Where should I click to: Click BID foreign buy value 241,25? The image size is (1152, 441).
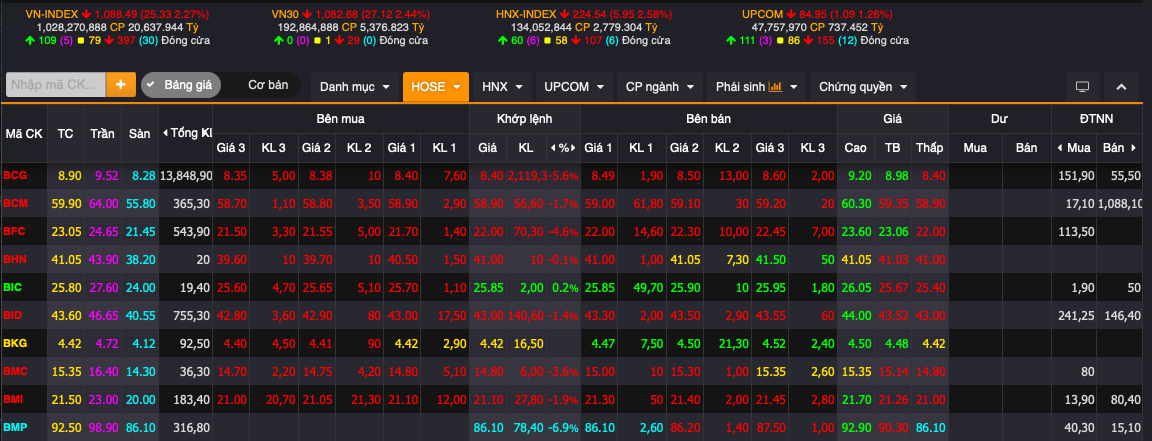pyautogui.click(x=1076, y=315)
